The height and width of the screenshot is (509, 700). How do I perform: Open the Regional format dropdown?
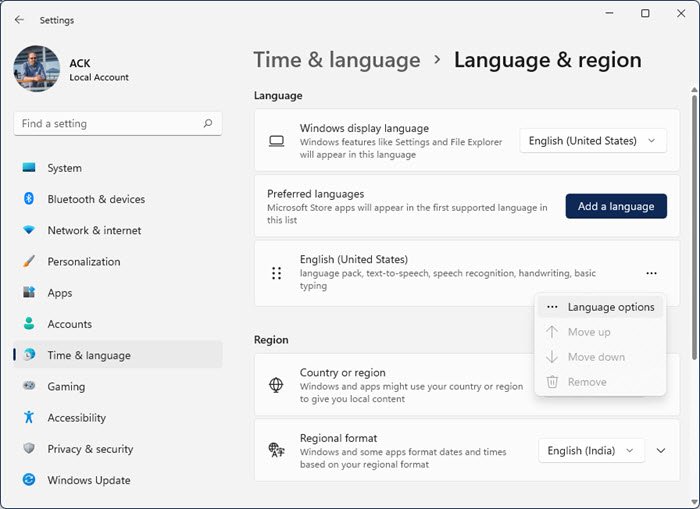point(591,451)
